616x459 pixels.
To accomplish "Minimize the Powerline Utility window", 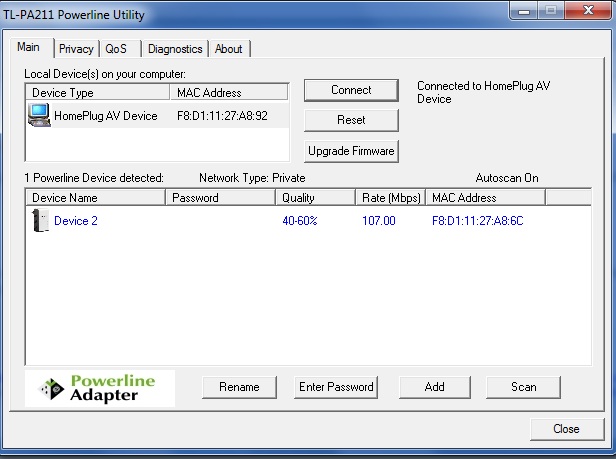I will coord(524,11).
